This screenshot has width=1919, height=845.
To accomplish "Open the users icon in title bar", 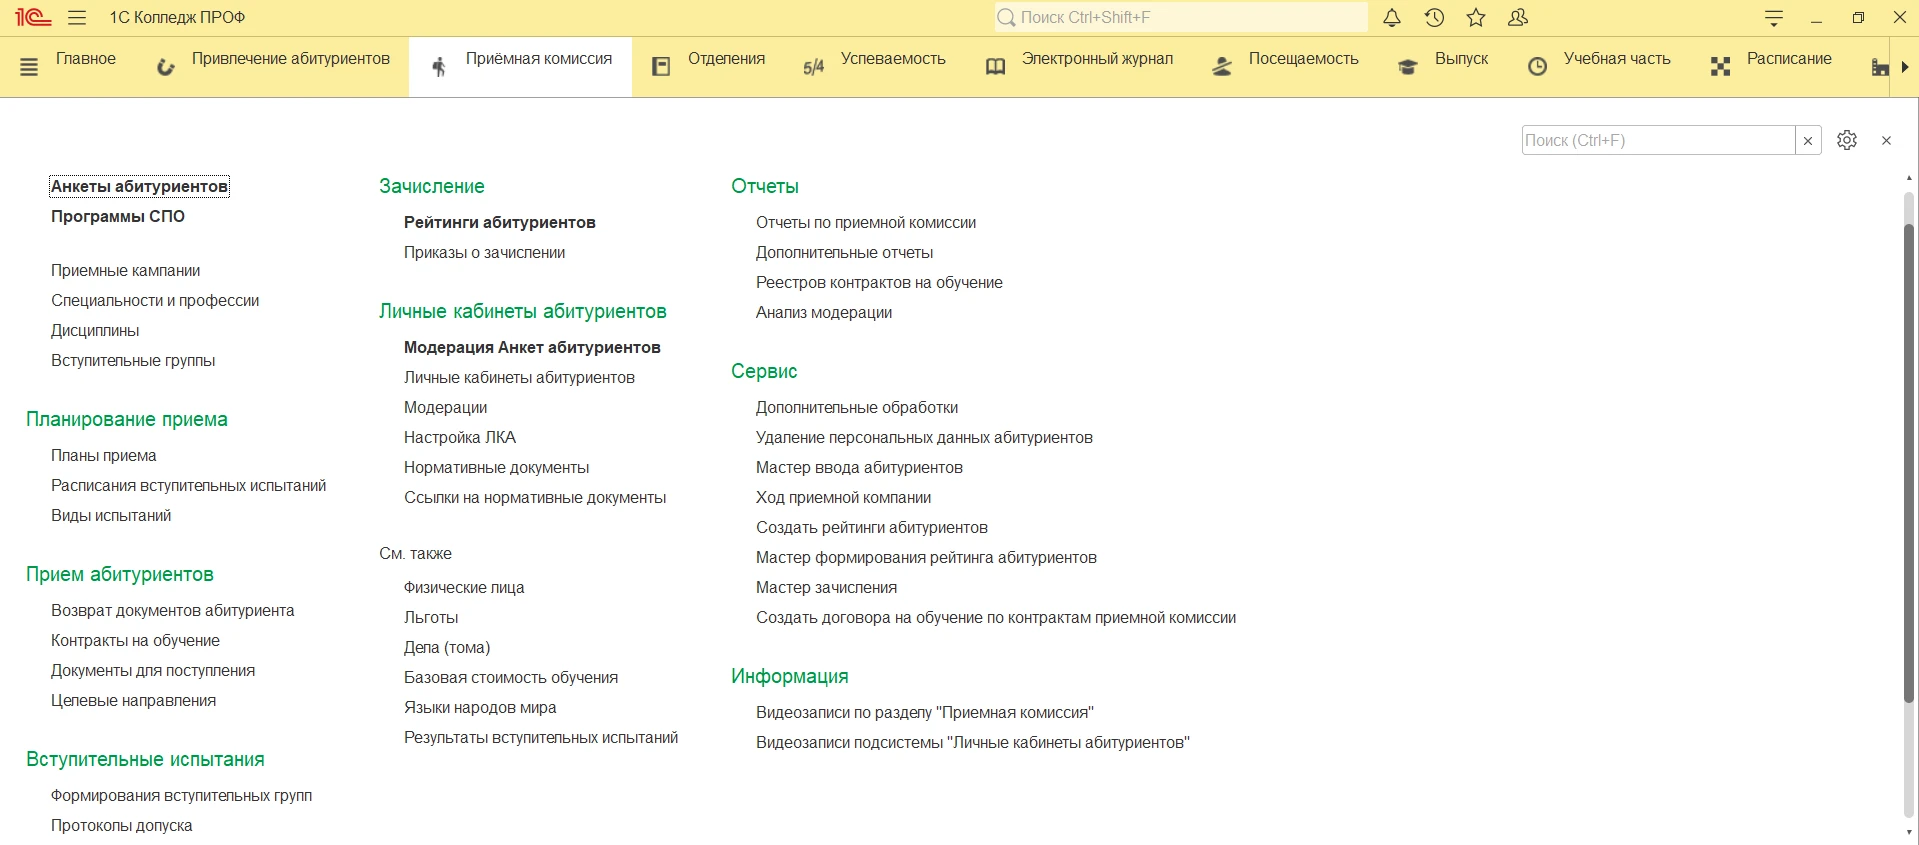I will tap(1518, 17).
